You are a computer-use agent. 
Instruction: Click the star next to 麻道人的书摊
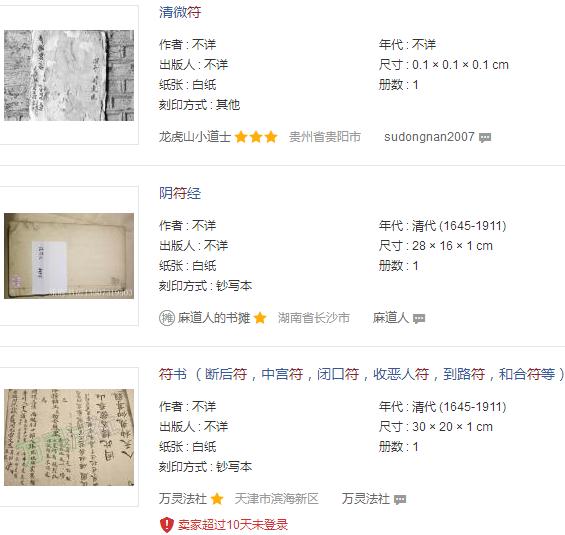(260, 318)
